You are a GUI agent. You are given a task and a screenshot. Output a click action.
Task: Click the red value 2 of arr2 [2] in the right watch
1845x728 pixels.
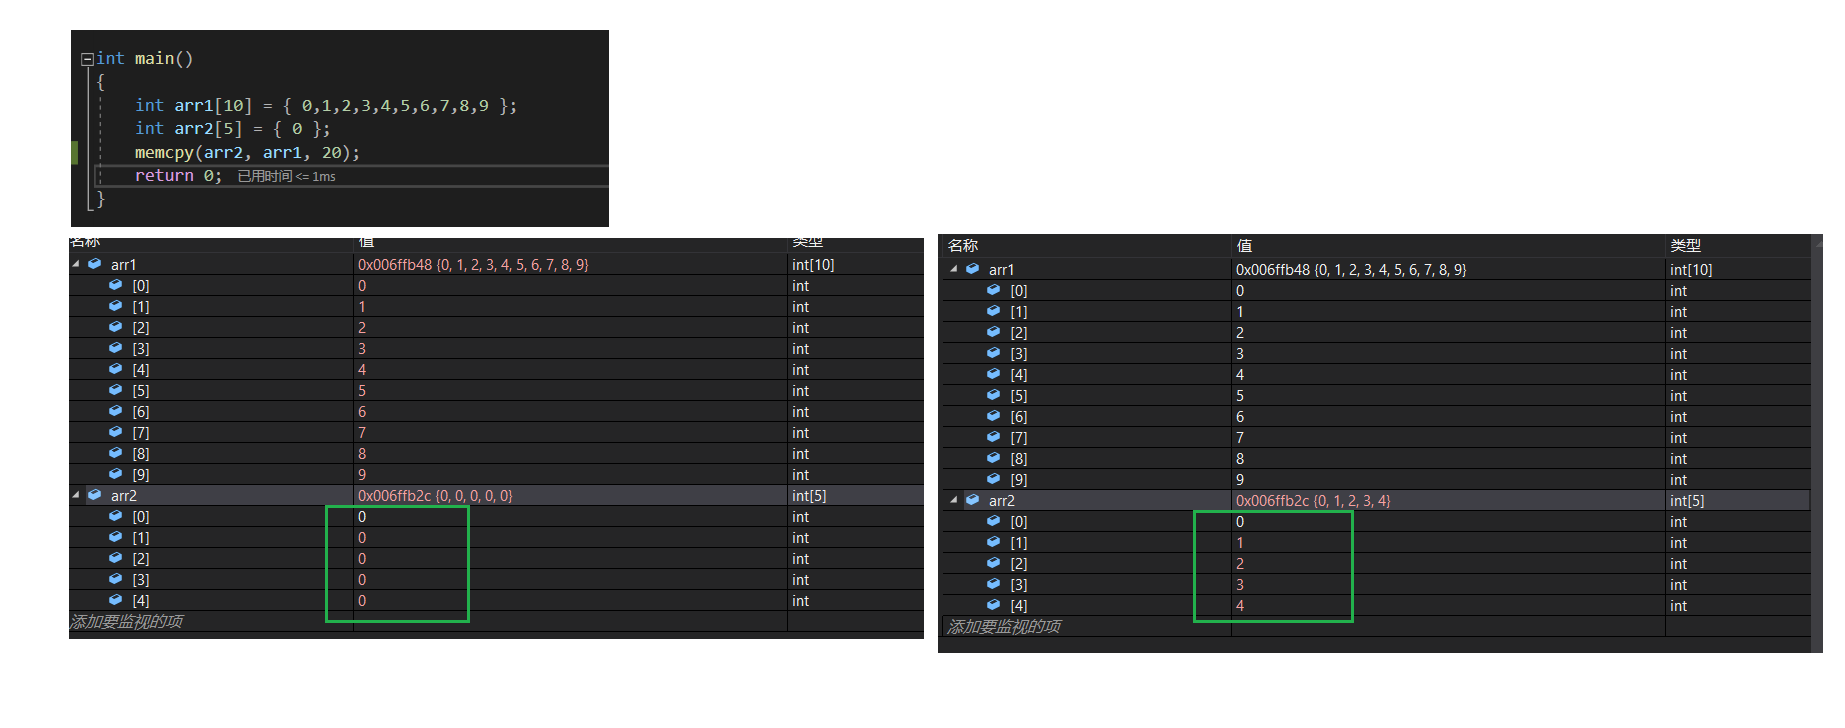click(1240, 563)
